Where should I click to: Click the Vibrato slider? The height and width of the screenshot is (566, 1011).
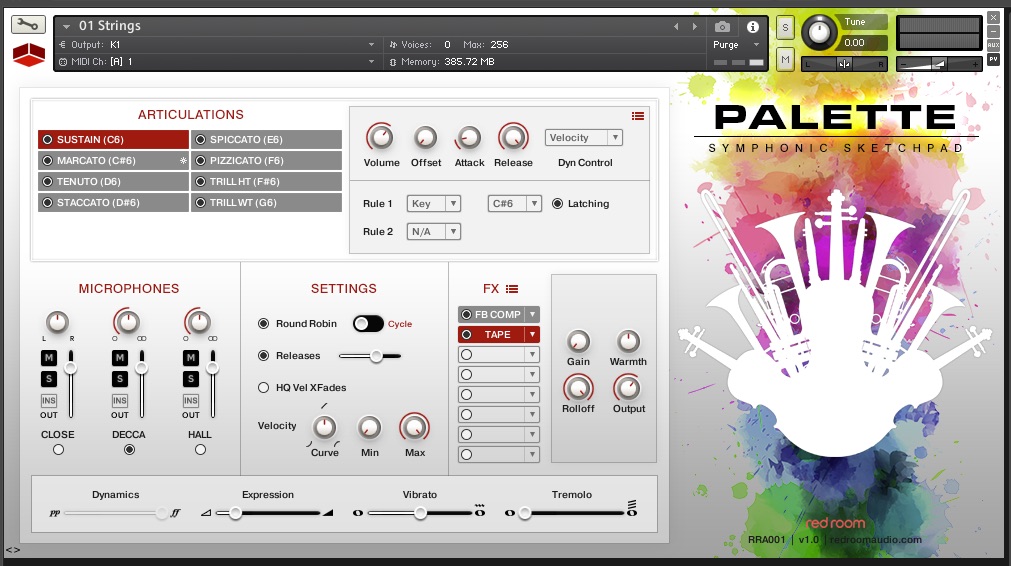point(420,513)
